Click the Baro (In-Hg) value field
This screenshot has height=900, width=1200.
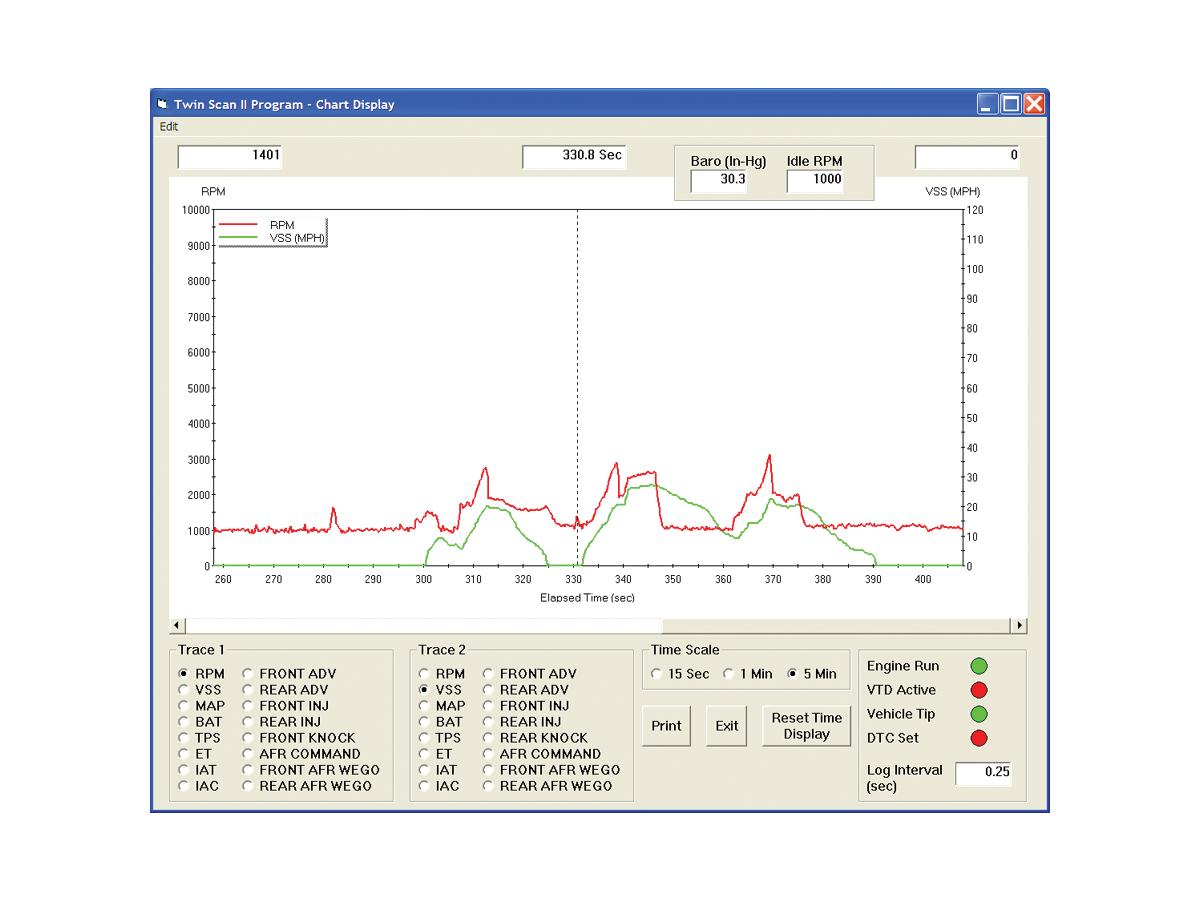click(718, 180)
